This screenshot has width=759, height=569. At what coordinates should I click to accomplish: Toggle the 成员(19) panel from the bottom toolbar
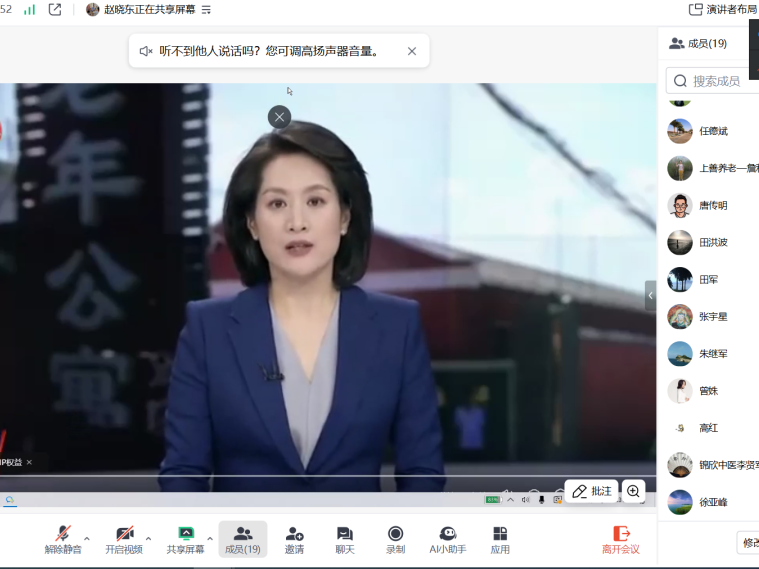coord(243,539)
